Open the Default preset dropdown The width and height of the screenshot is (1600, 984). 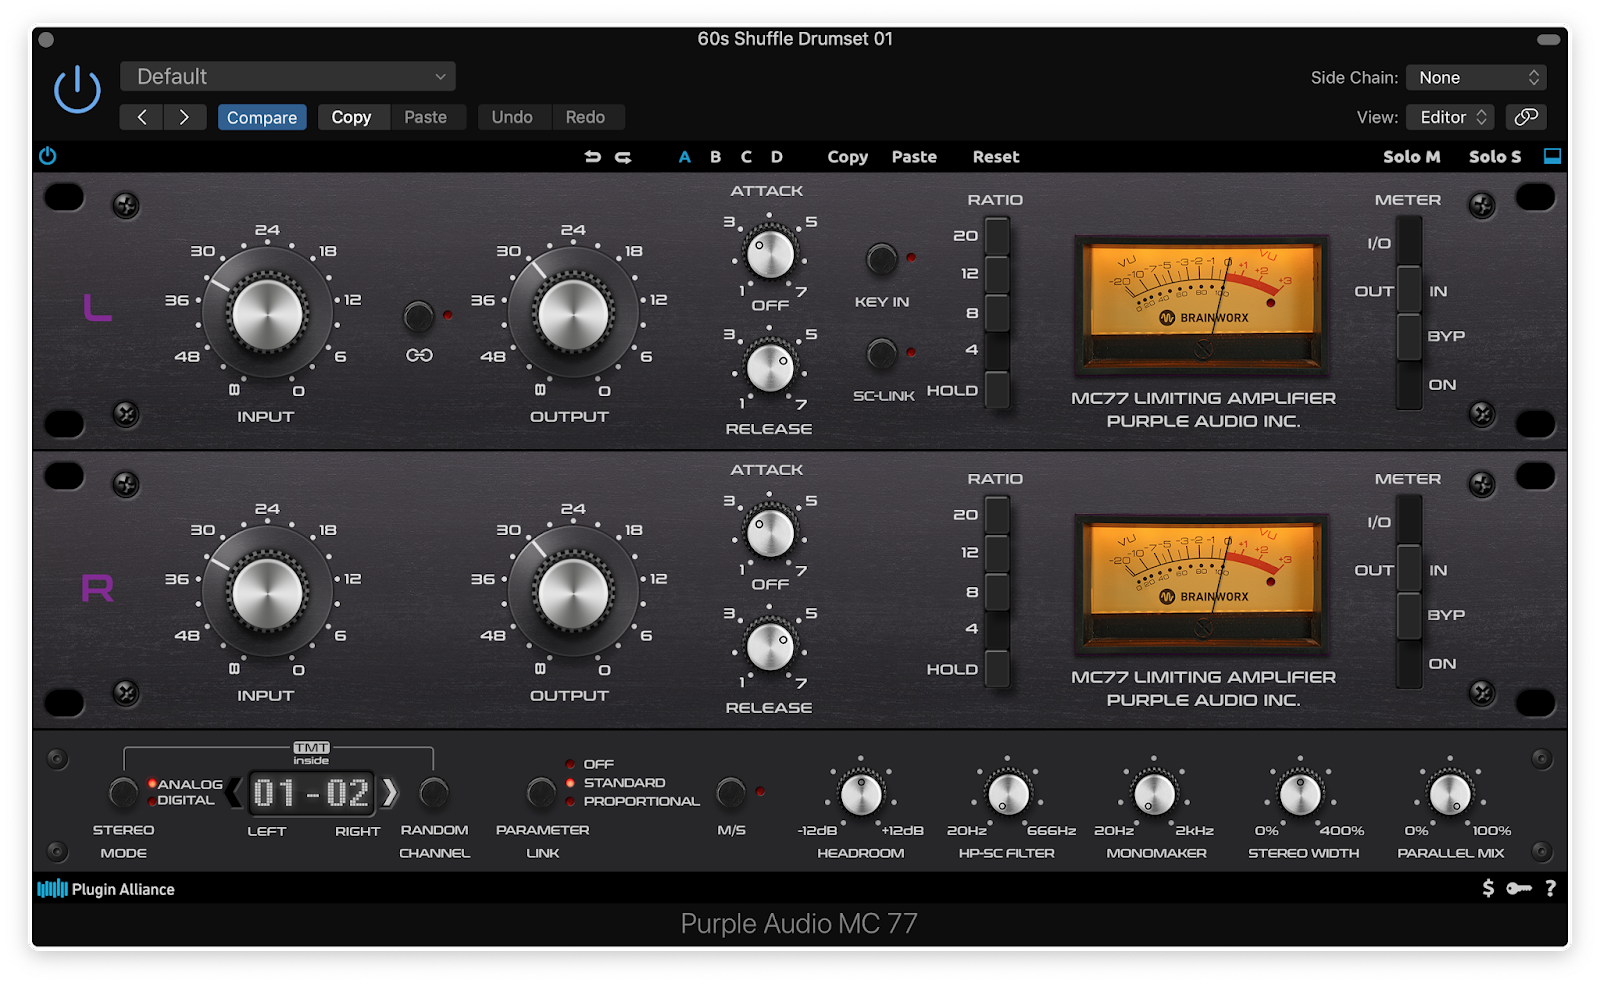click(x=288, y=77)
